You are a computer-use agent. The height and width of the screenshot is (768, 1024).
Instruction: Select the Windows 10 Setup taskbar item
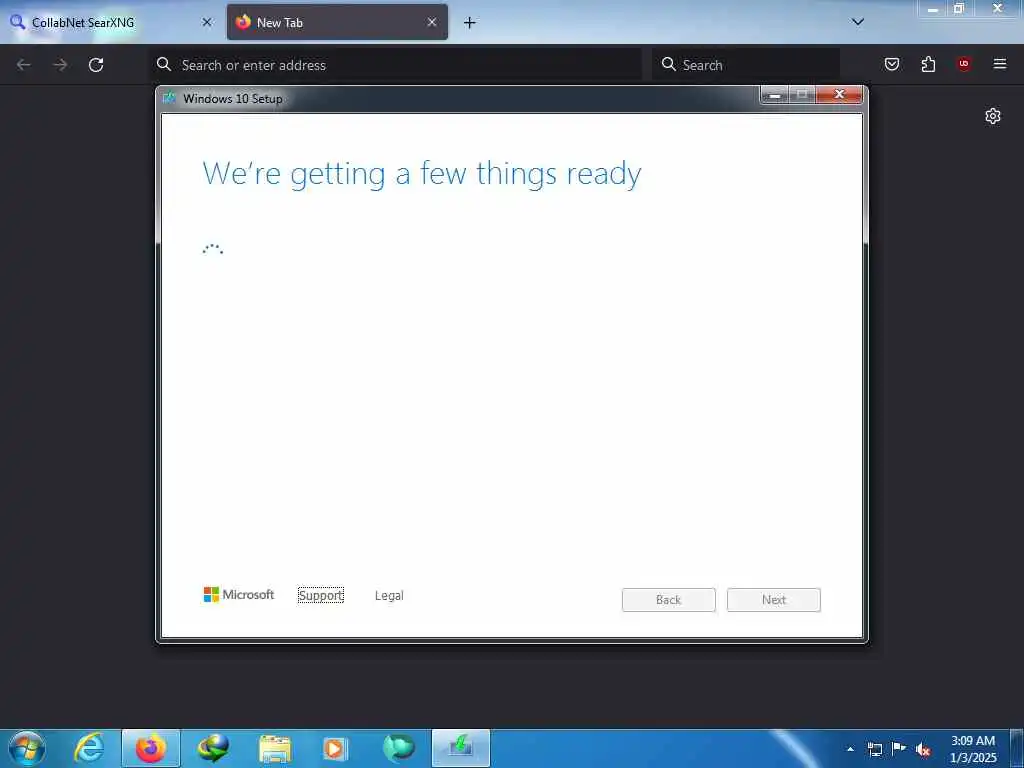point(460,748)
